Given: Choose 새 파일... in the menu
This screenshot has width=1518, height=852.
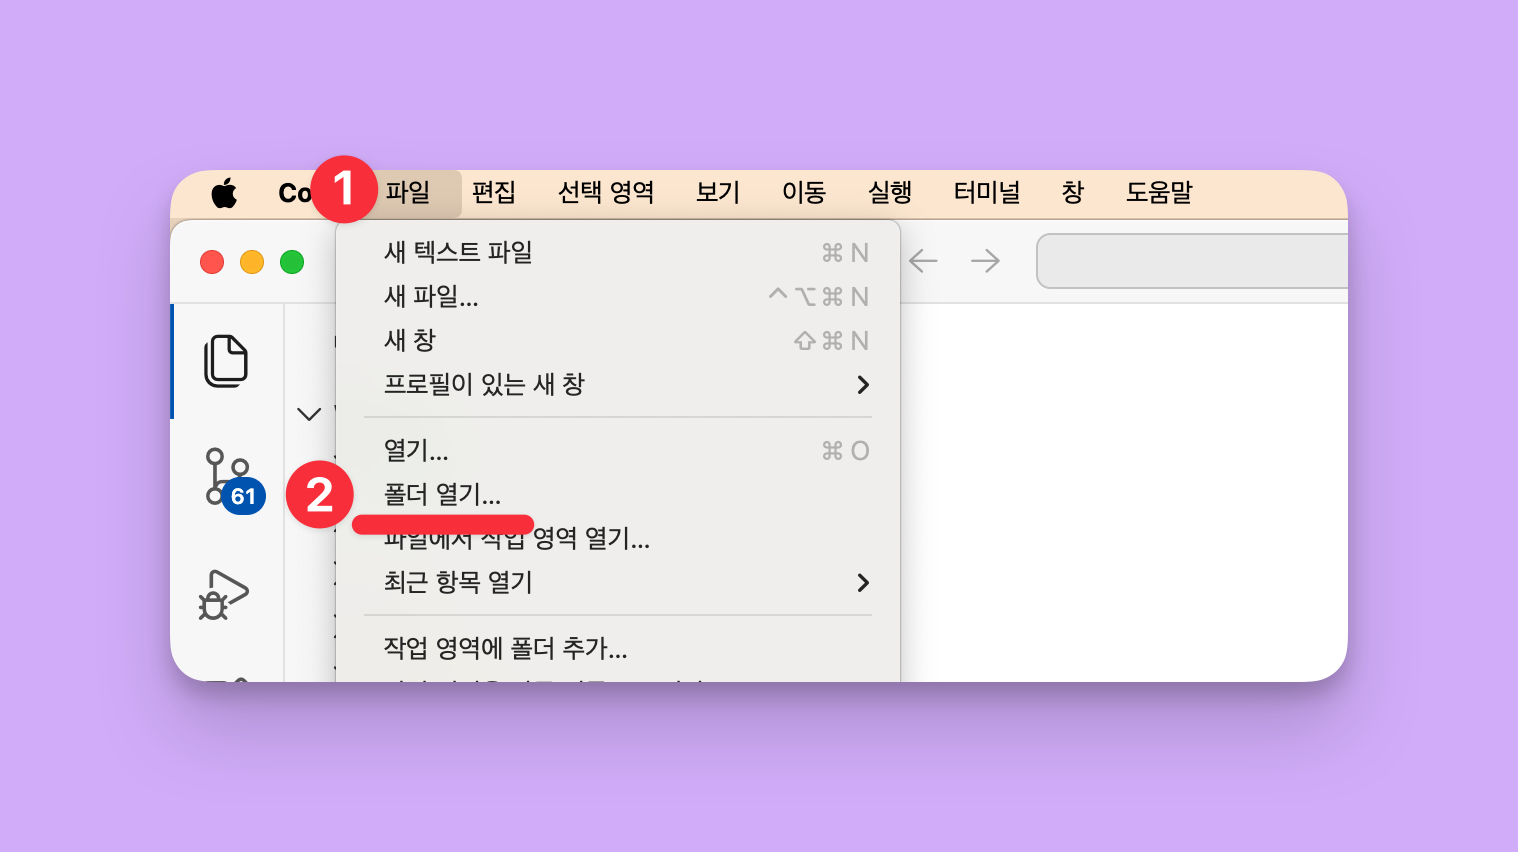Looking at the screenshot, I should click(431, 297).
